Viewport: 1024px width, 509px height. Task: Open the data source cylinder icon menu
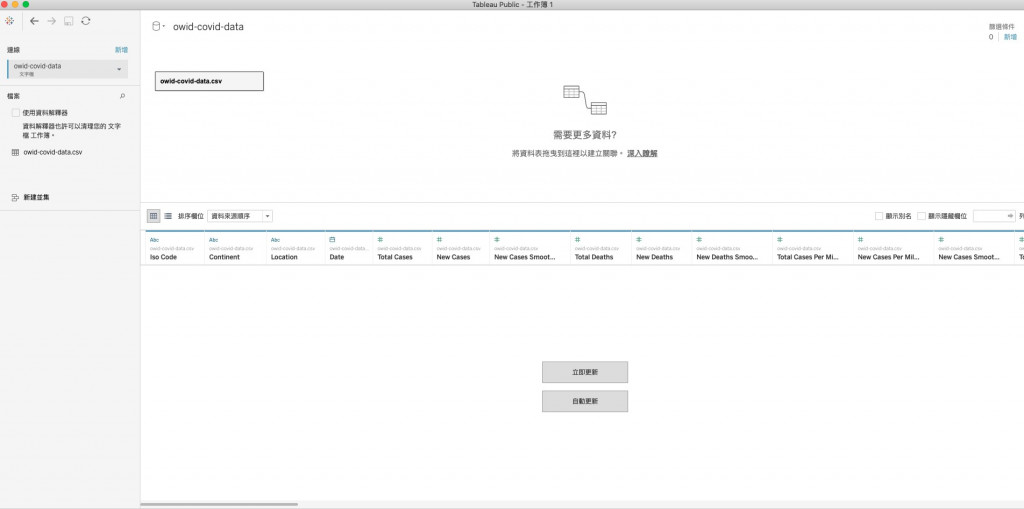pyautogui.click(x=157, y=27)
